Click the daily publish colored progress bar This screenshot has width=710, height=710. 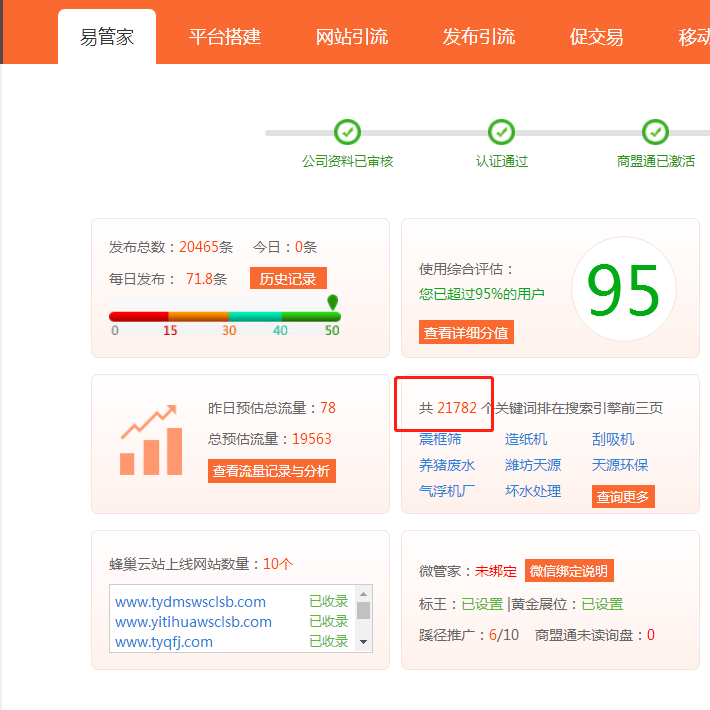click(224, 316)
